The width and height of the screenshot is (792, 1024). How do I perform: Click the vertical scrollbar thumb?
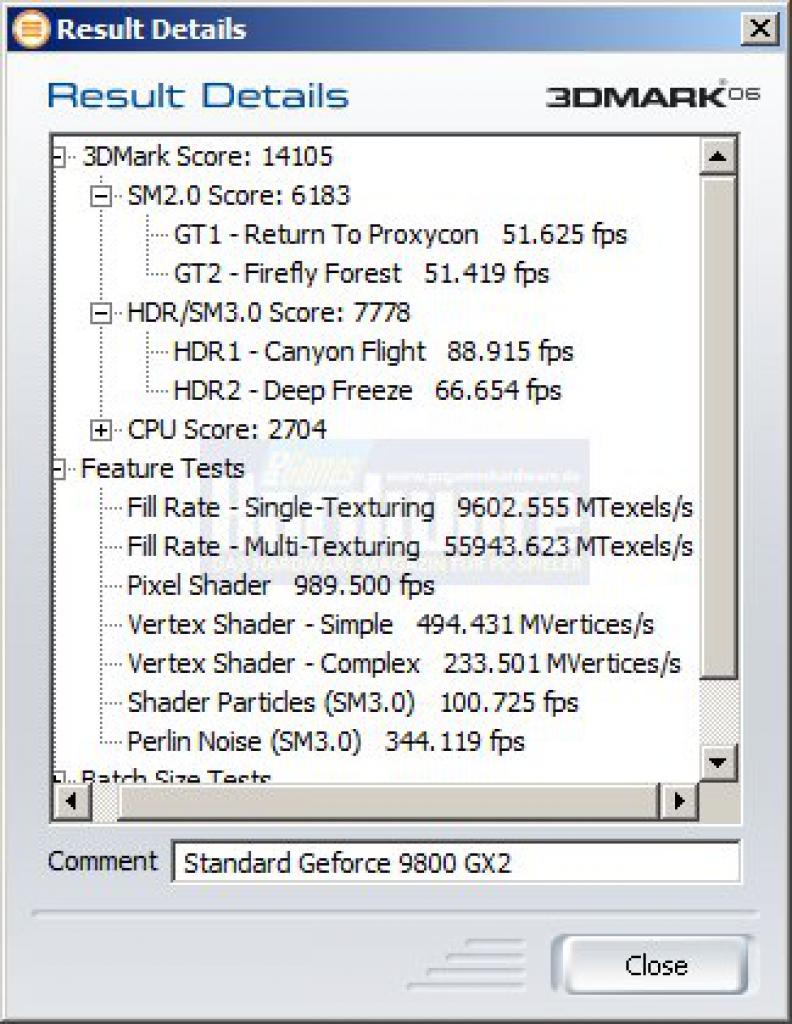click(x=718, y=428)
